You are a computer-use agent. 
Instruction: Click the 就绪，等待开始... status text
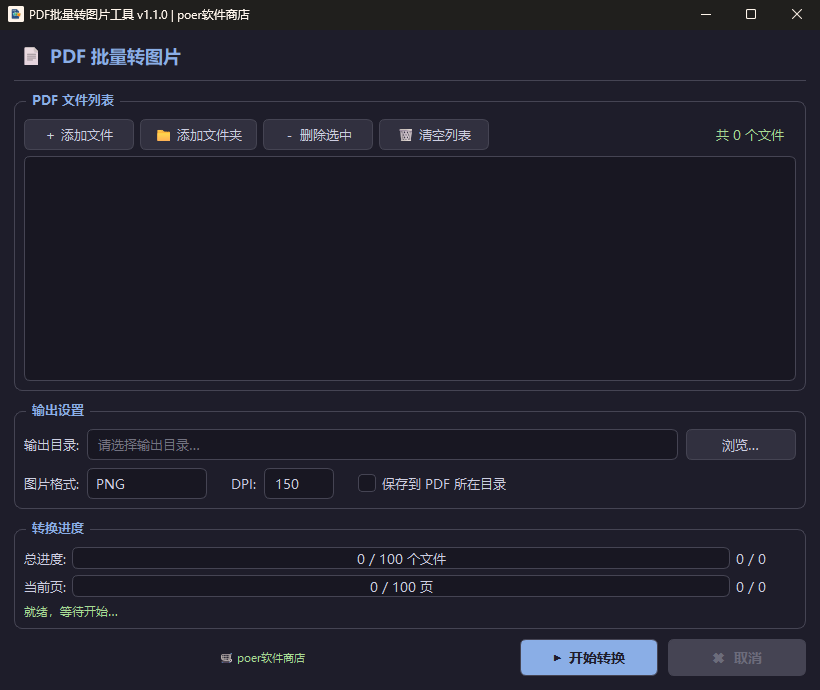point(71,612)
